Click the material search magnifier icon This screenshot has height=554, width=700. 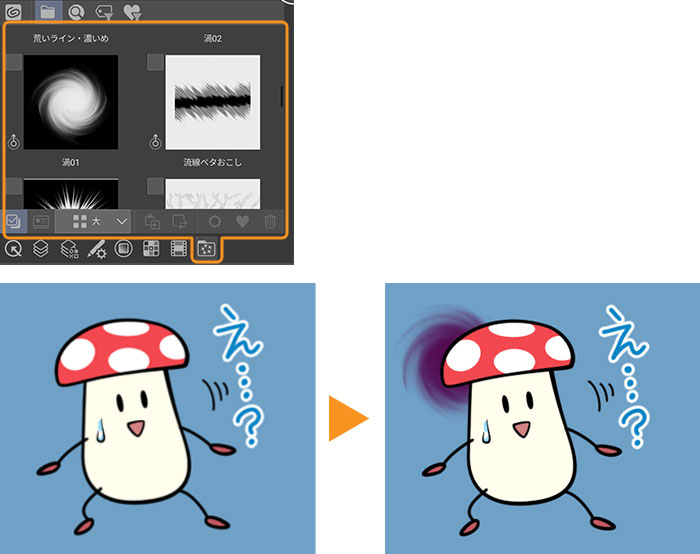click(76, 11)
